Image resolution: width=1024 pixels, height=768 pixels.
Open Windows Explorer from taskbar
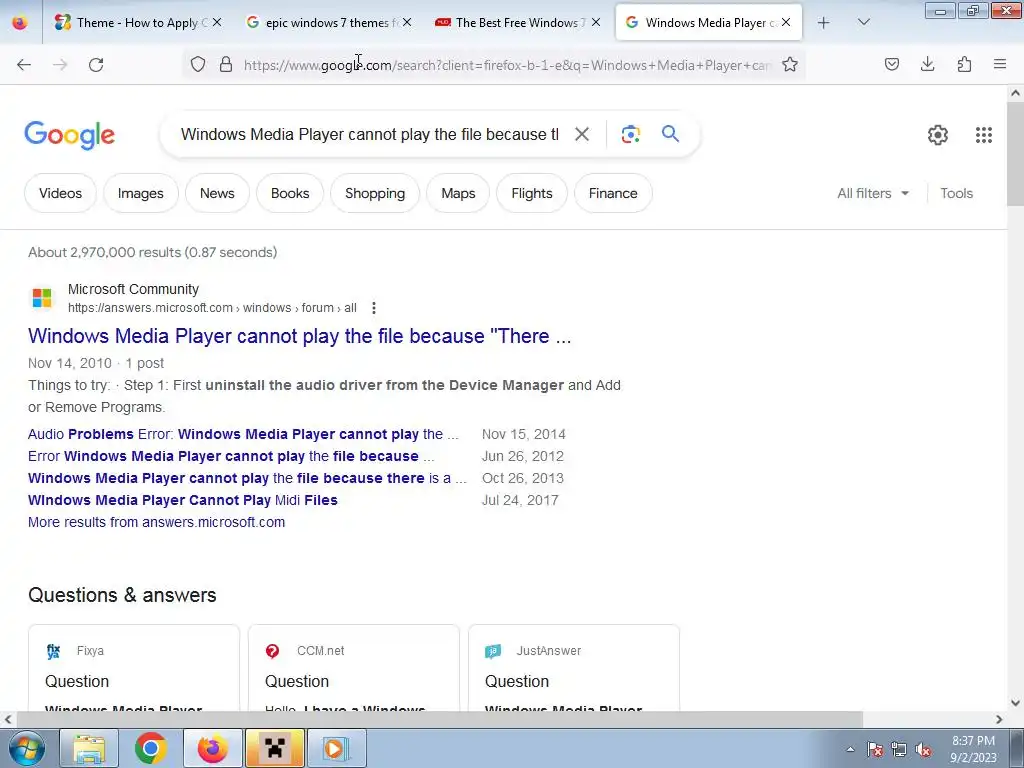tap(89, 748)
